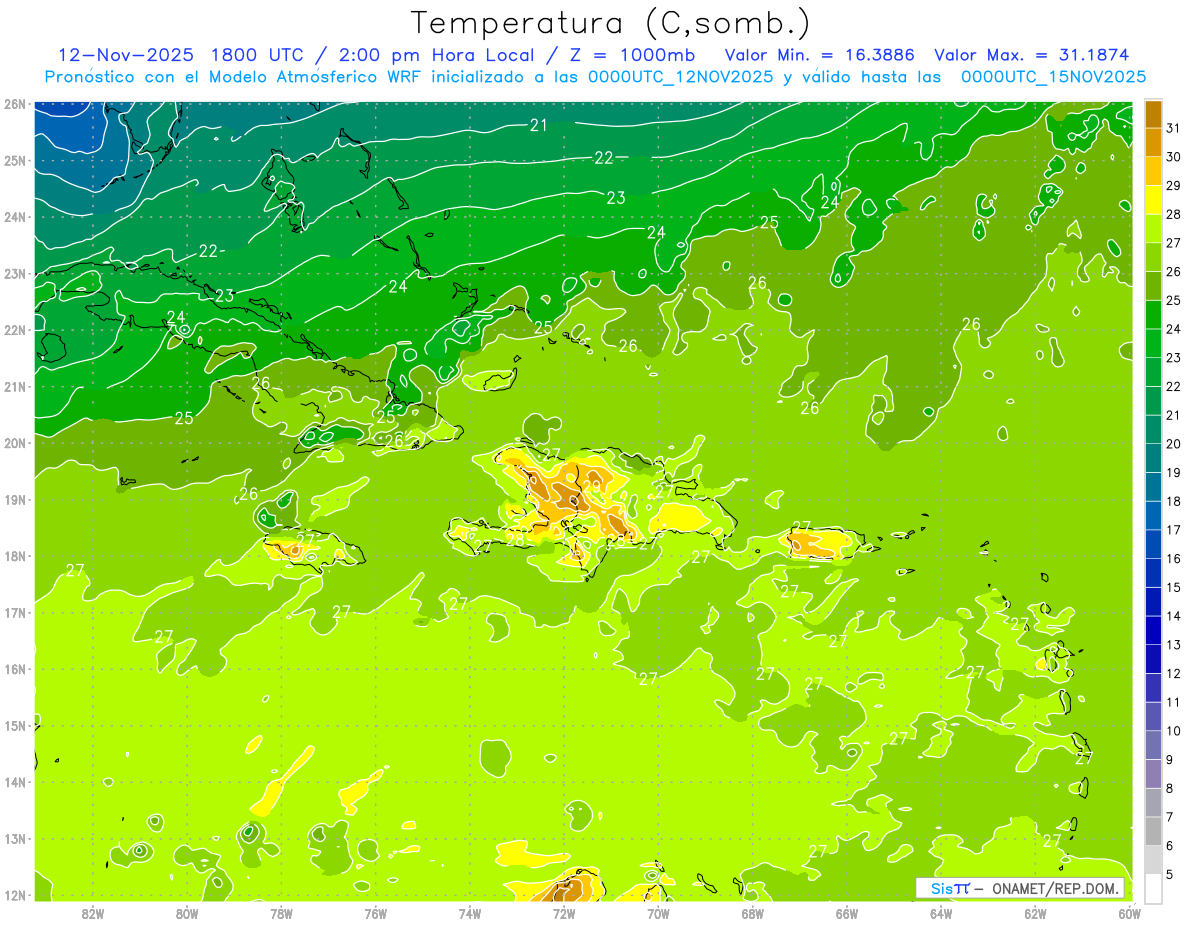Viewport: 1200px width, 927px height.
Task: Click the "Valor Max. = 31.1874" text
Action: coord(1033,55)
